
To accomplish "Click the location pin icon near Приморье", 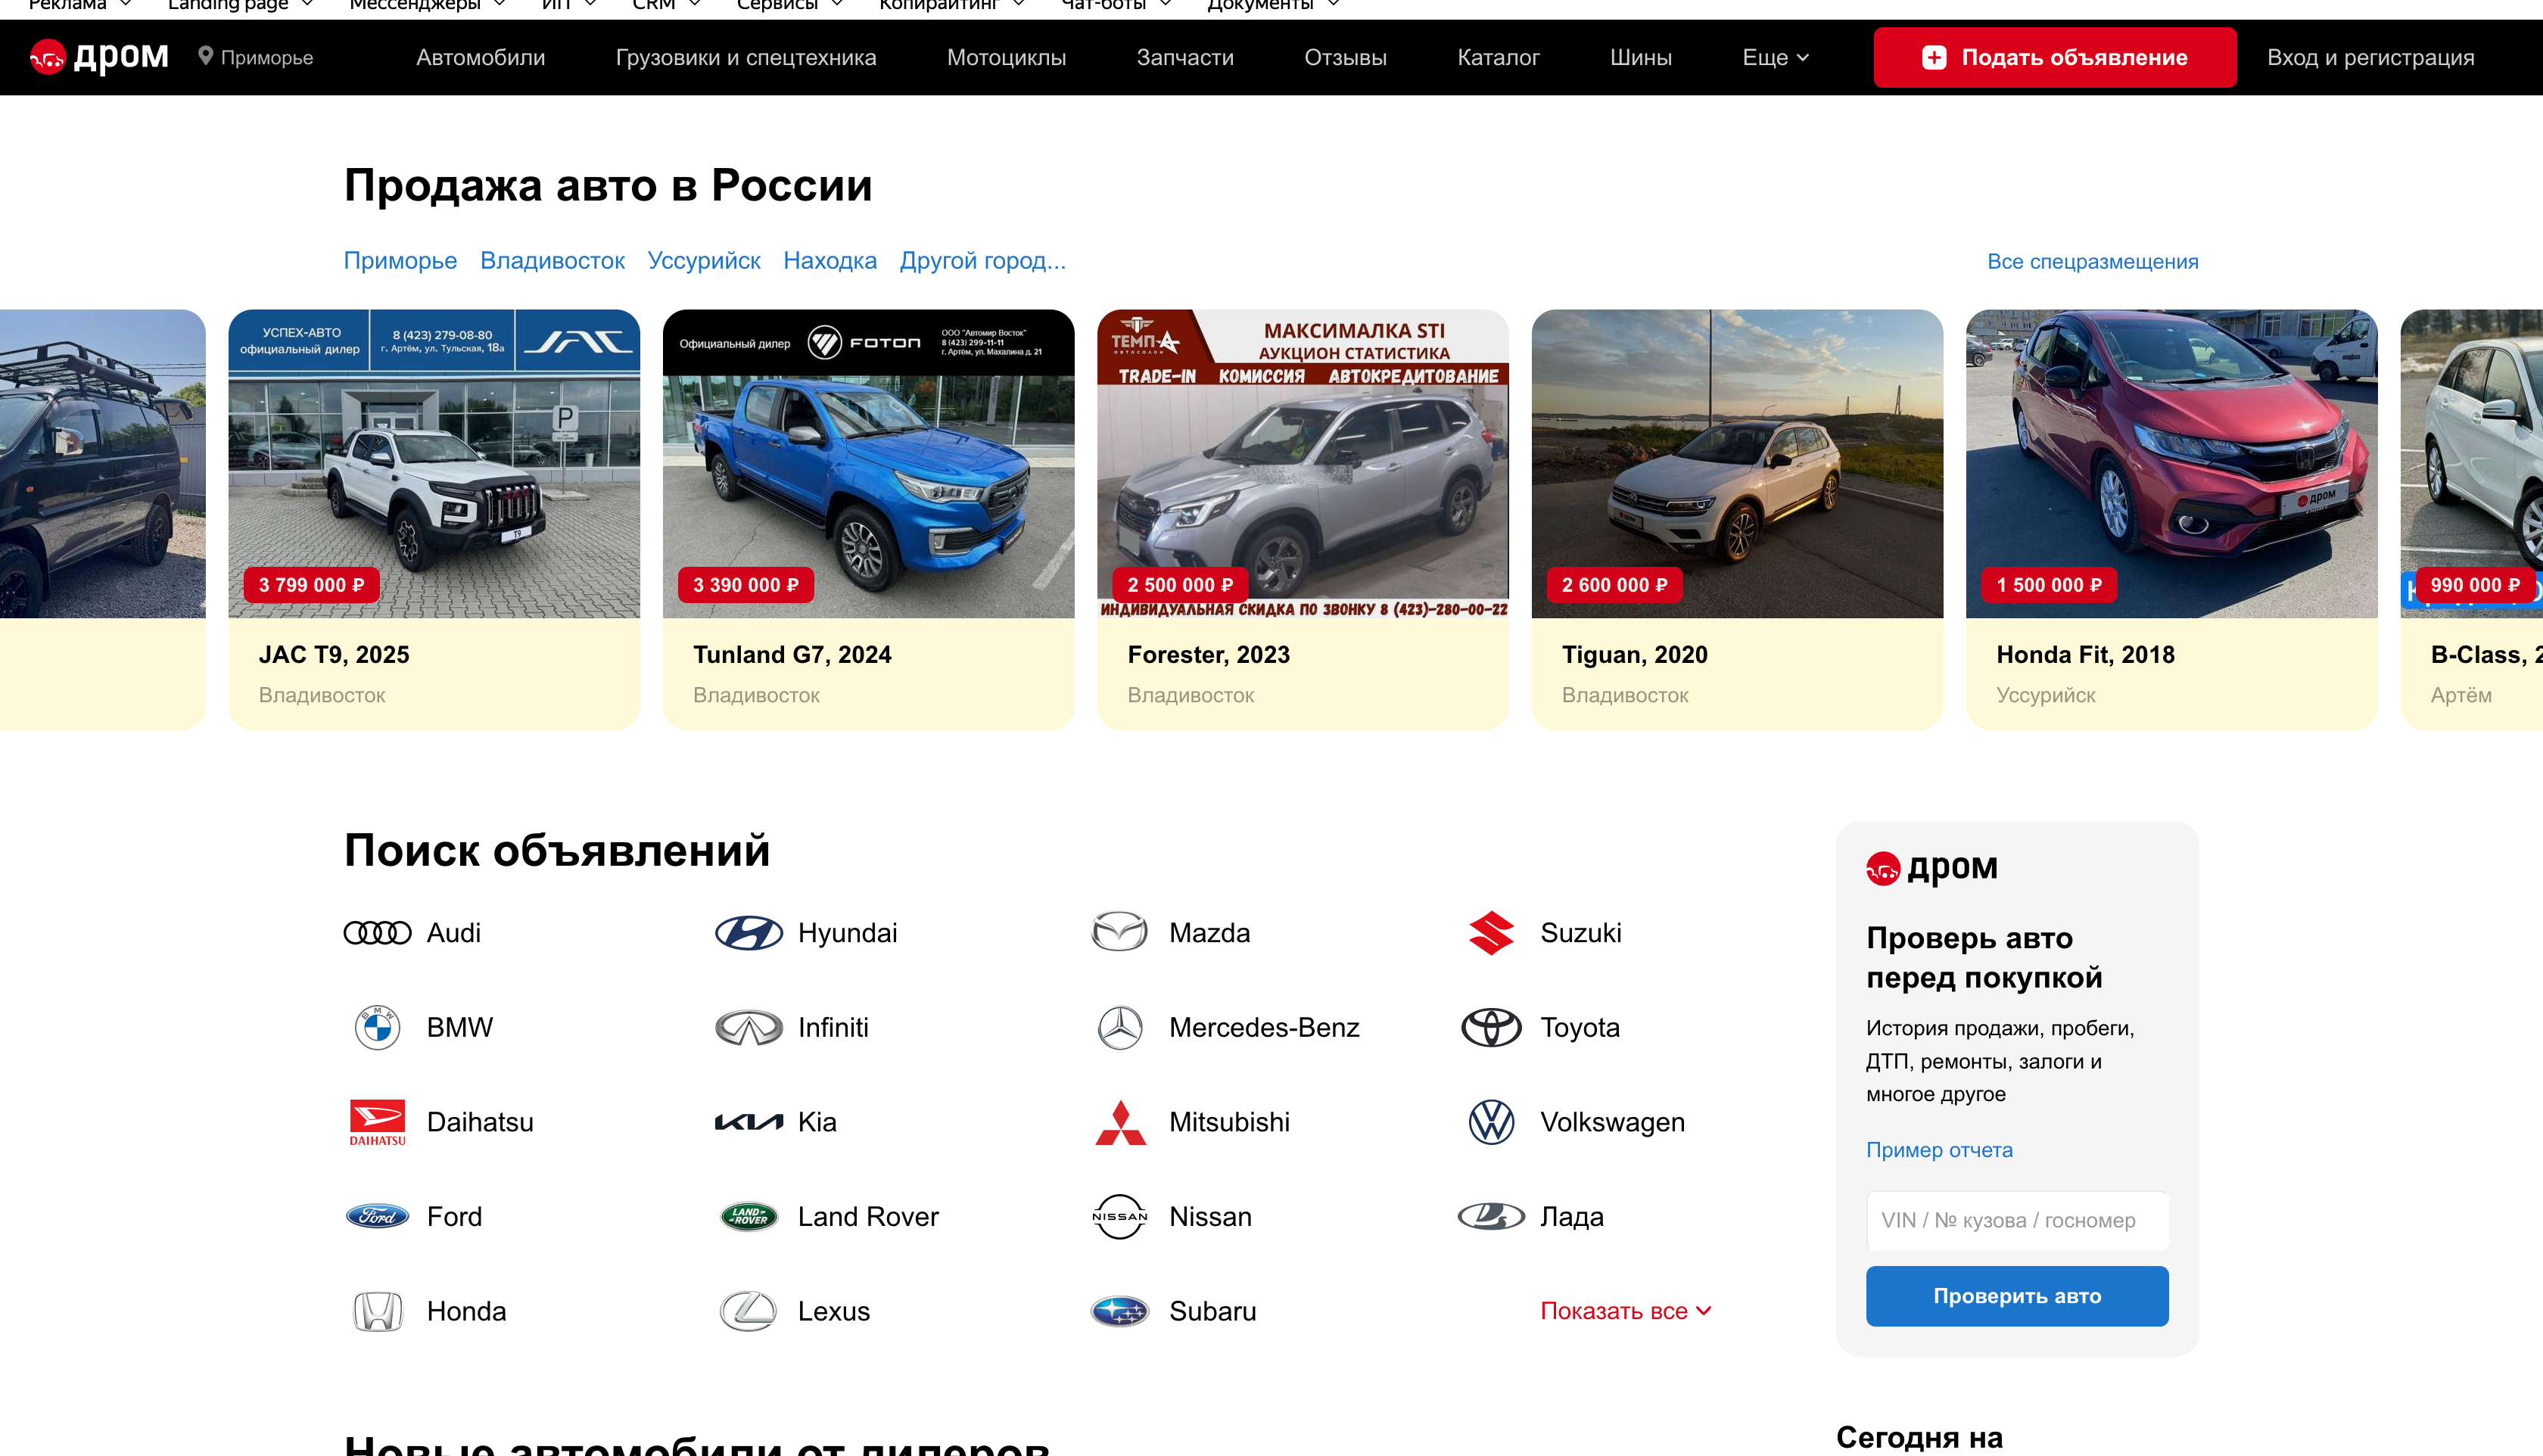I will (205, 56).
